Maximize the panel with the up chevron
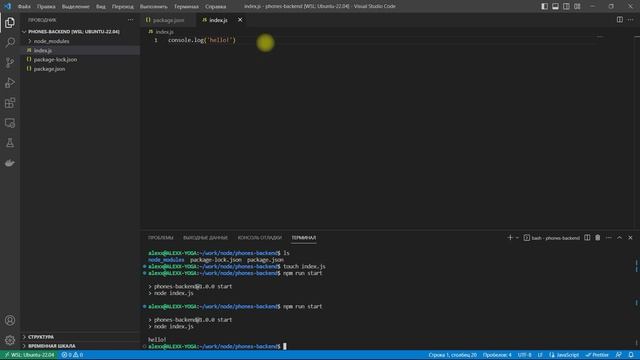This screenshot has width=640, height=360. click(619, 238)
